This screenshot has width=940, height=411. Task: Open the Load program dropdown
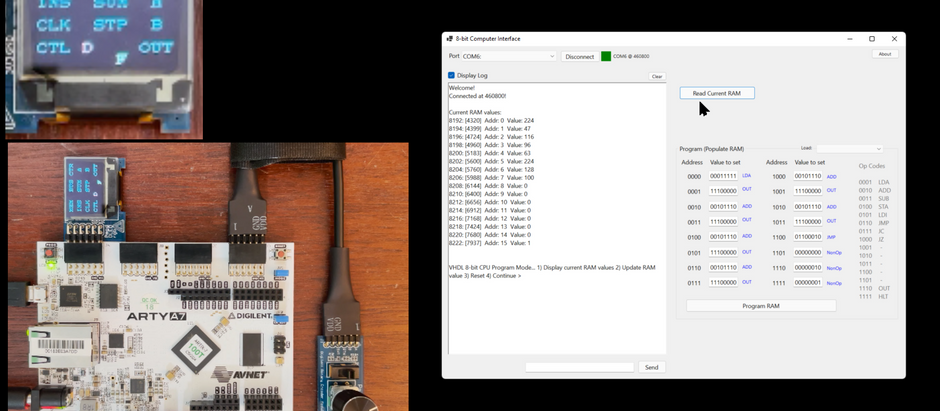(x=849, y=149)
